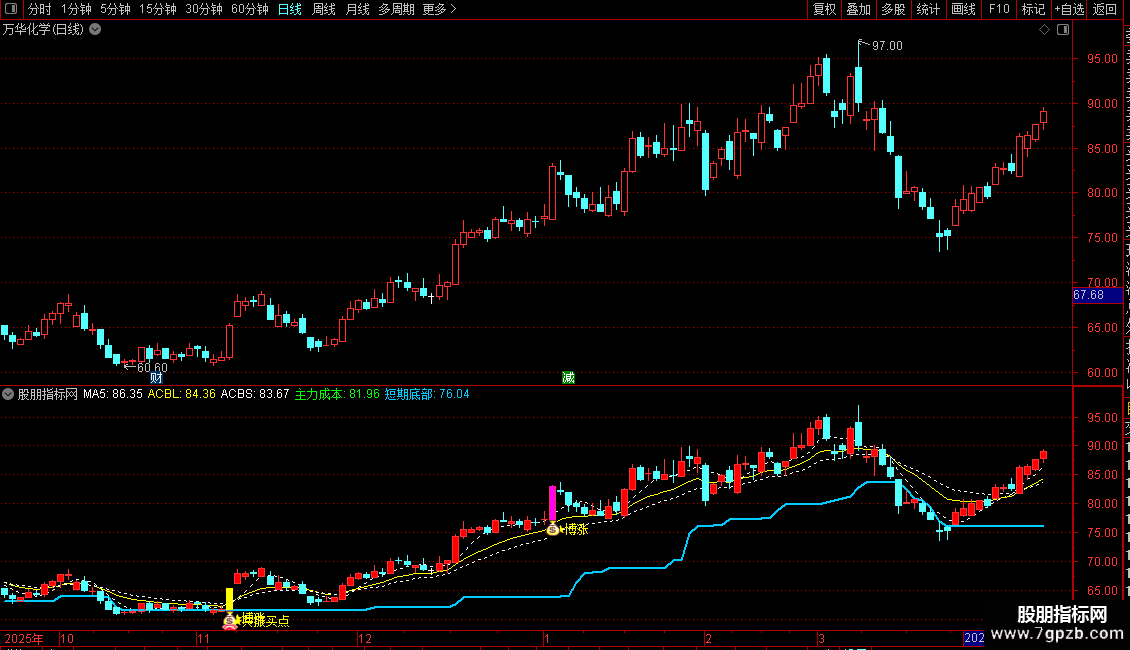Expand 股朋指标网 indicator dropdown arrow
This screenshot has width=1130, height=650.
pos(8,394)
